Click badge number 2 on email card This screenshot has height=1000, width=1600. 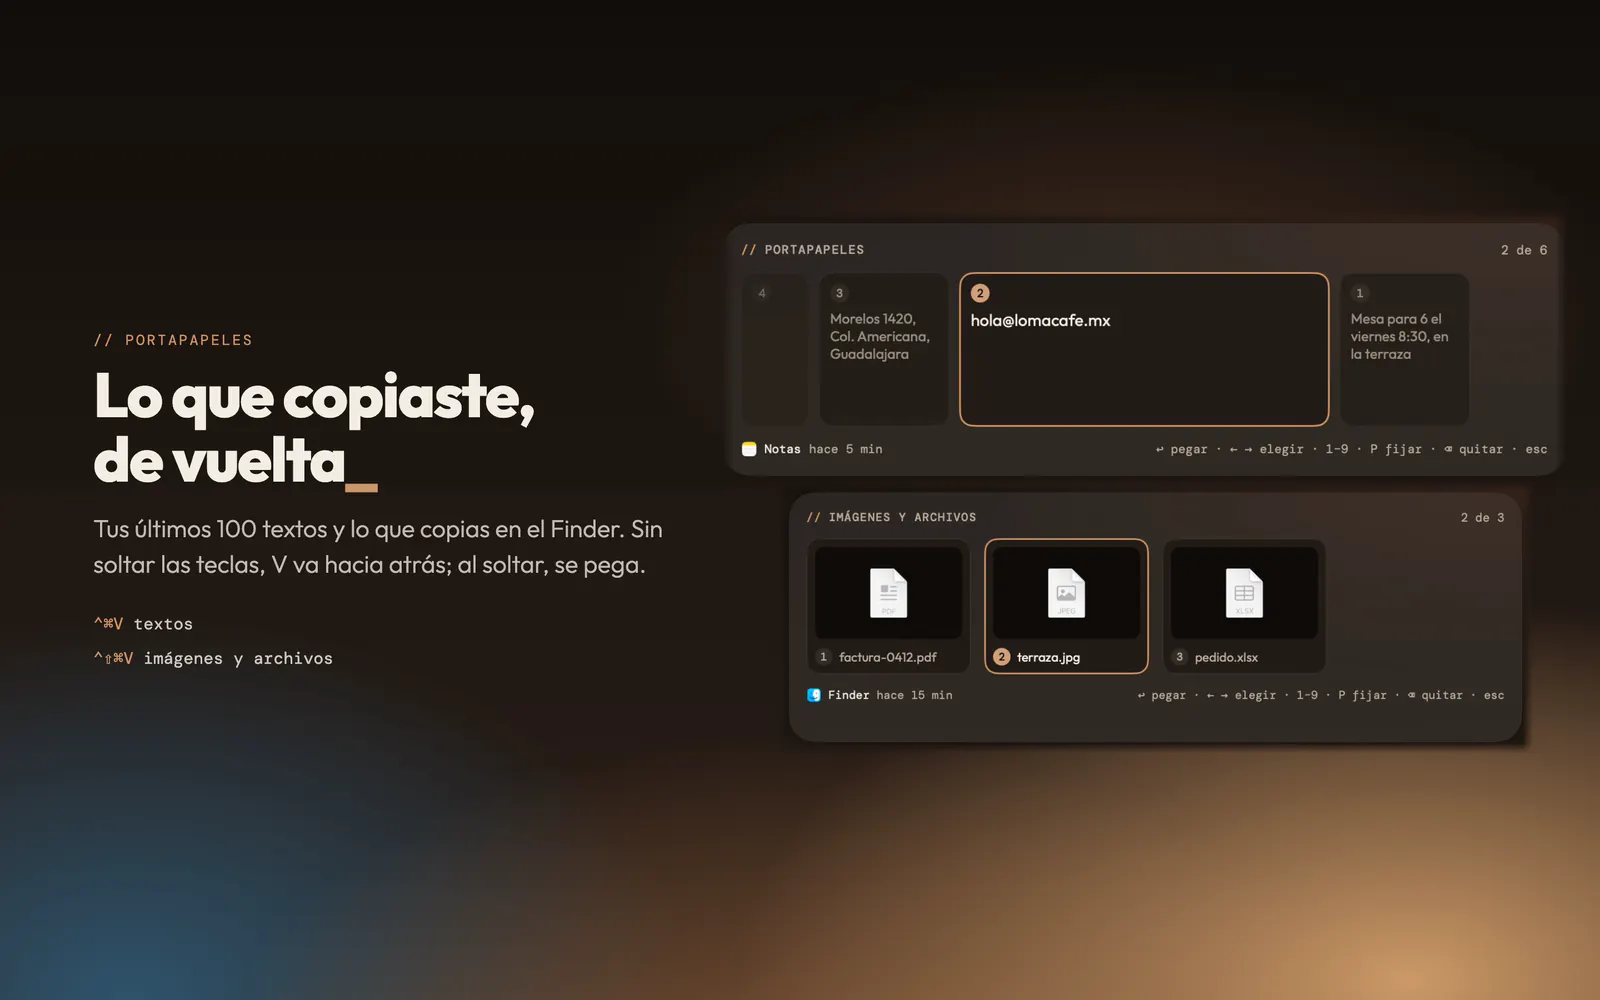980,293
